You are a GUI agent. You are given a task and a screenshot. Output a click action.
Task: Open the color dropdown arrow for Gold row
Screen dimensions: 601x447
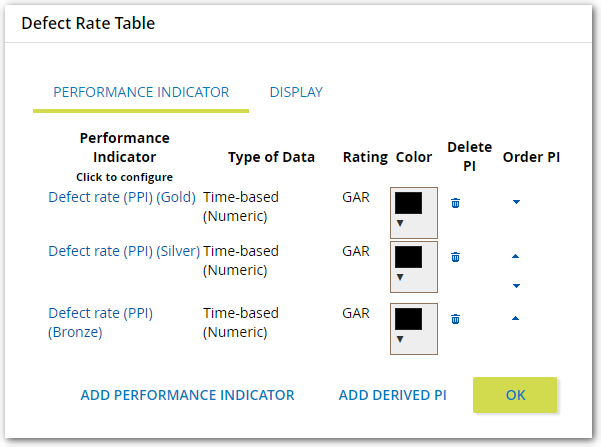click(400, 223)
